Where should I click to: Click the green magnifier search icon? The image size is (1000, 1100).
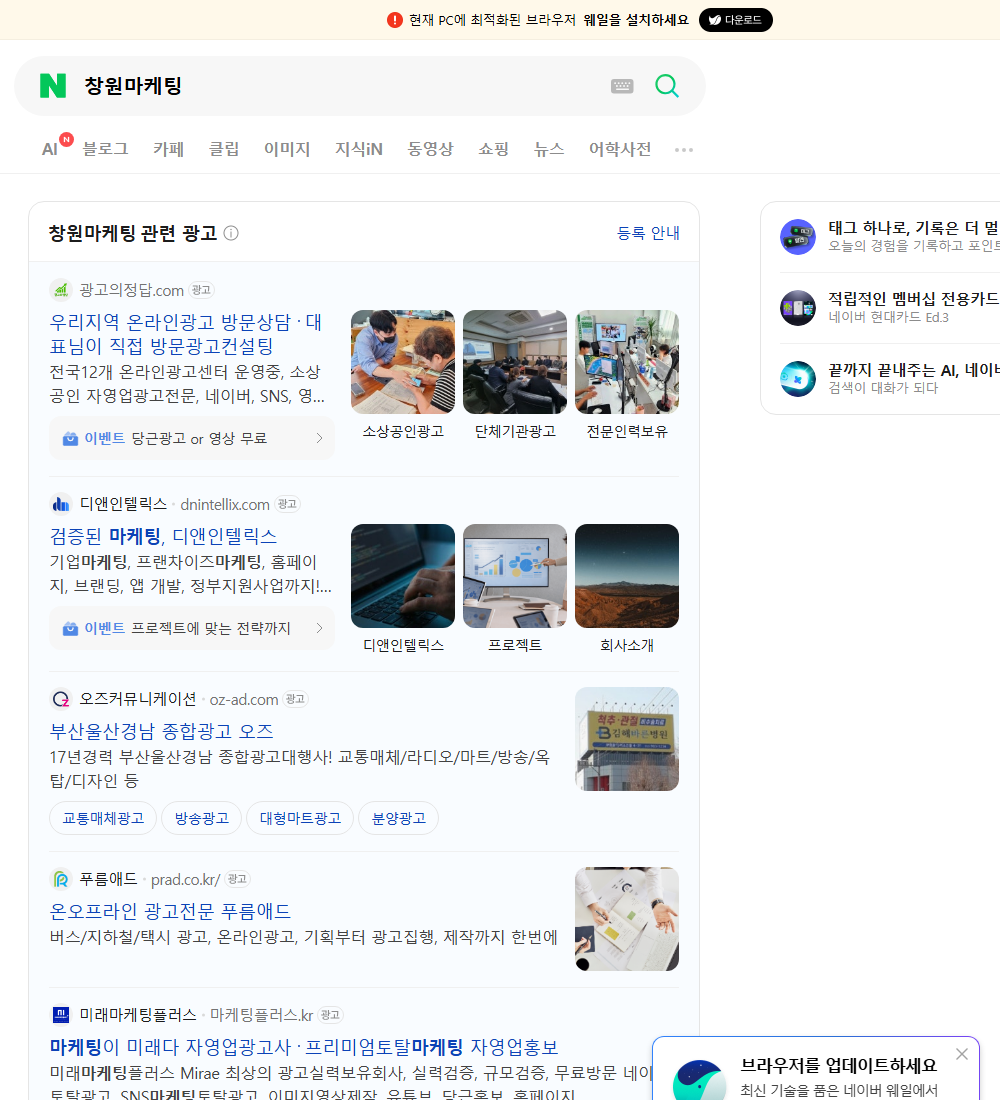[x=667, y=86]
